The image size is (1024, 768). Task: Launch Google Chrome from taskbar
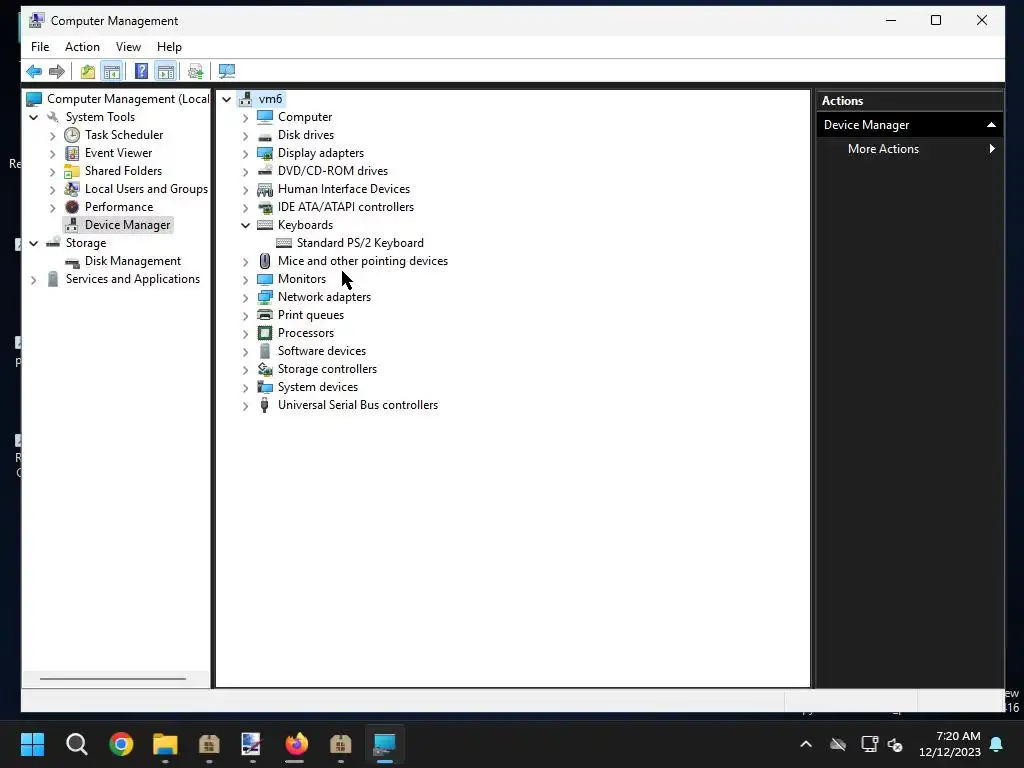[x=121, y=744]
